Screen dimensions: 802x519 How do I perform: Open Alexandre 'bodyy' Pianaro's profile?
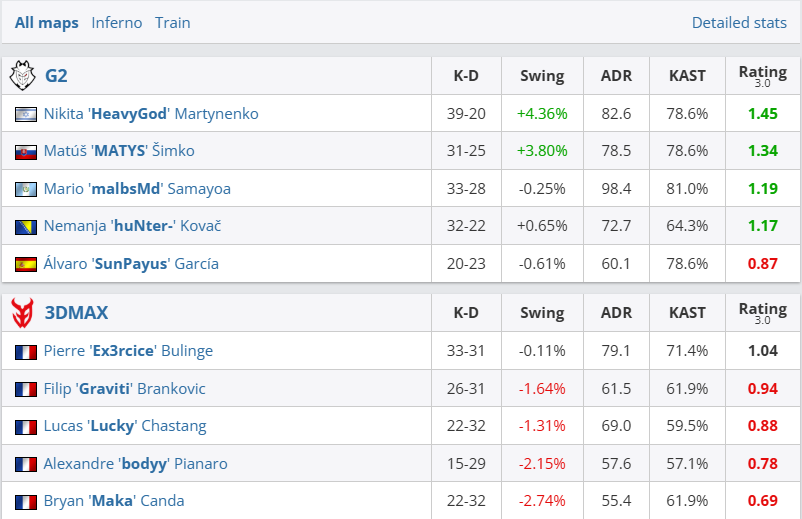point(135,464)
